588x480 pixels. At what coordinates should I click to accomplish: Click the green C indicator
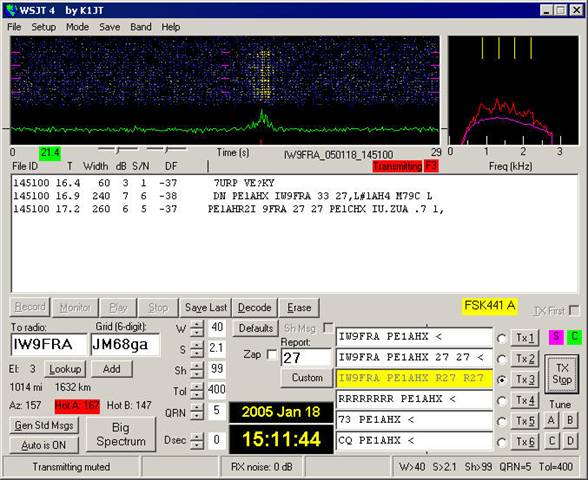pos(574,337)
